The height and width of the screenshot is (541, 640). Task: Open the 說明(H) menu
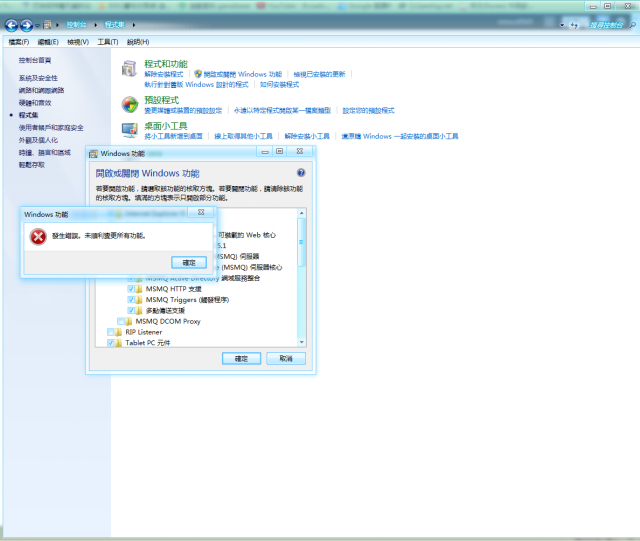[x=138, y=42]
